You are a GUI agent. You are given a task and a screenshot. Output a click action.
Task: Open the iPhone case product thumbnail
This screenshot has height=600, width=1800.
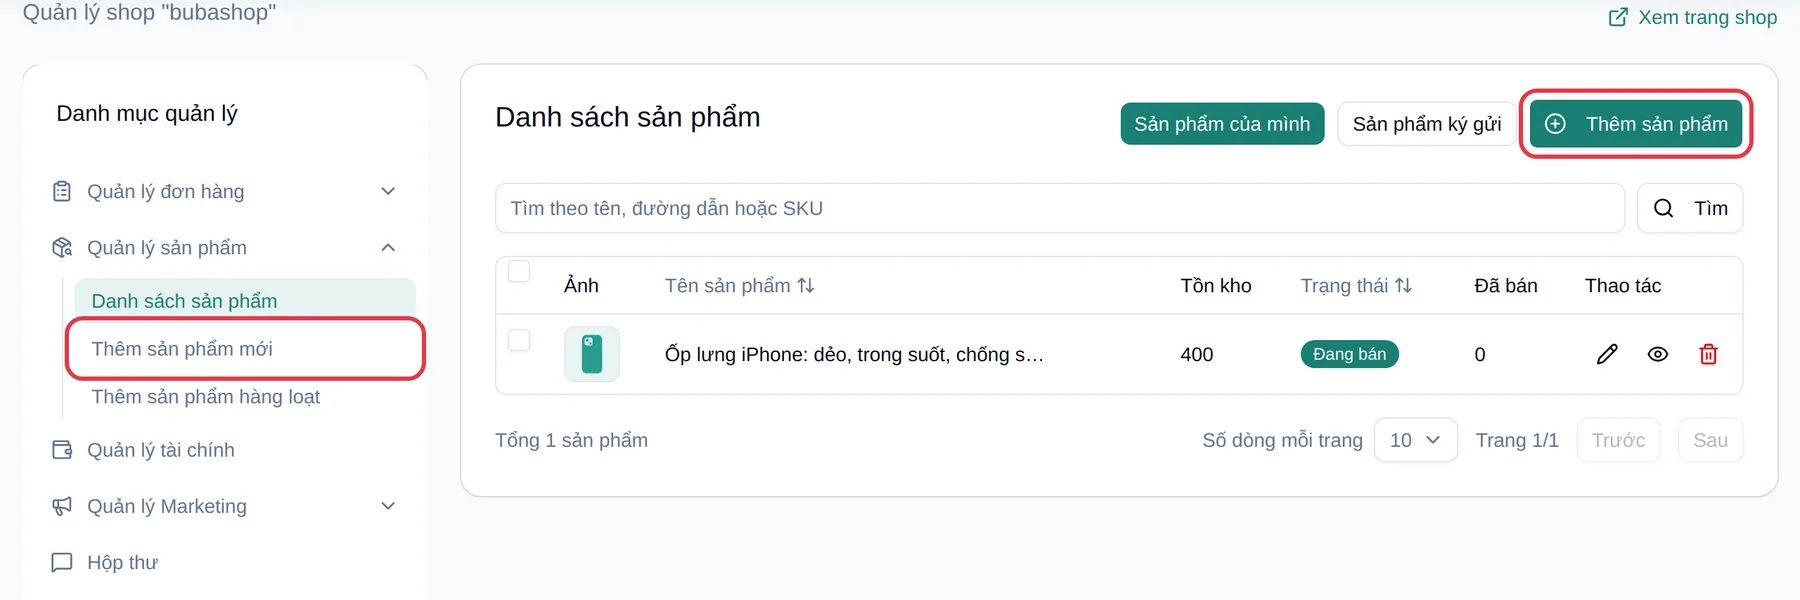(x=592, y=354)
